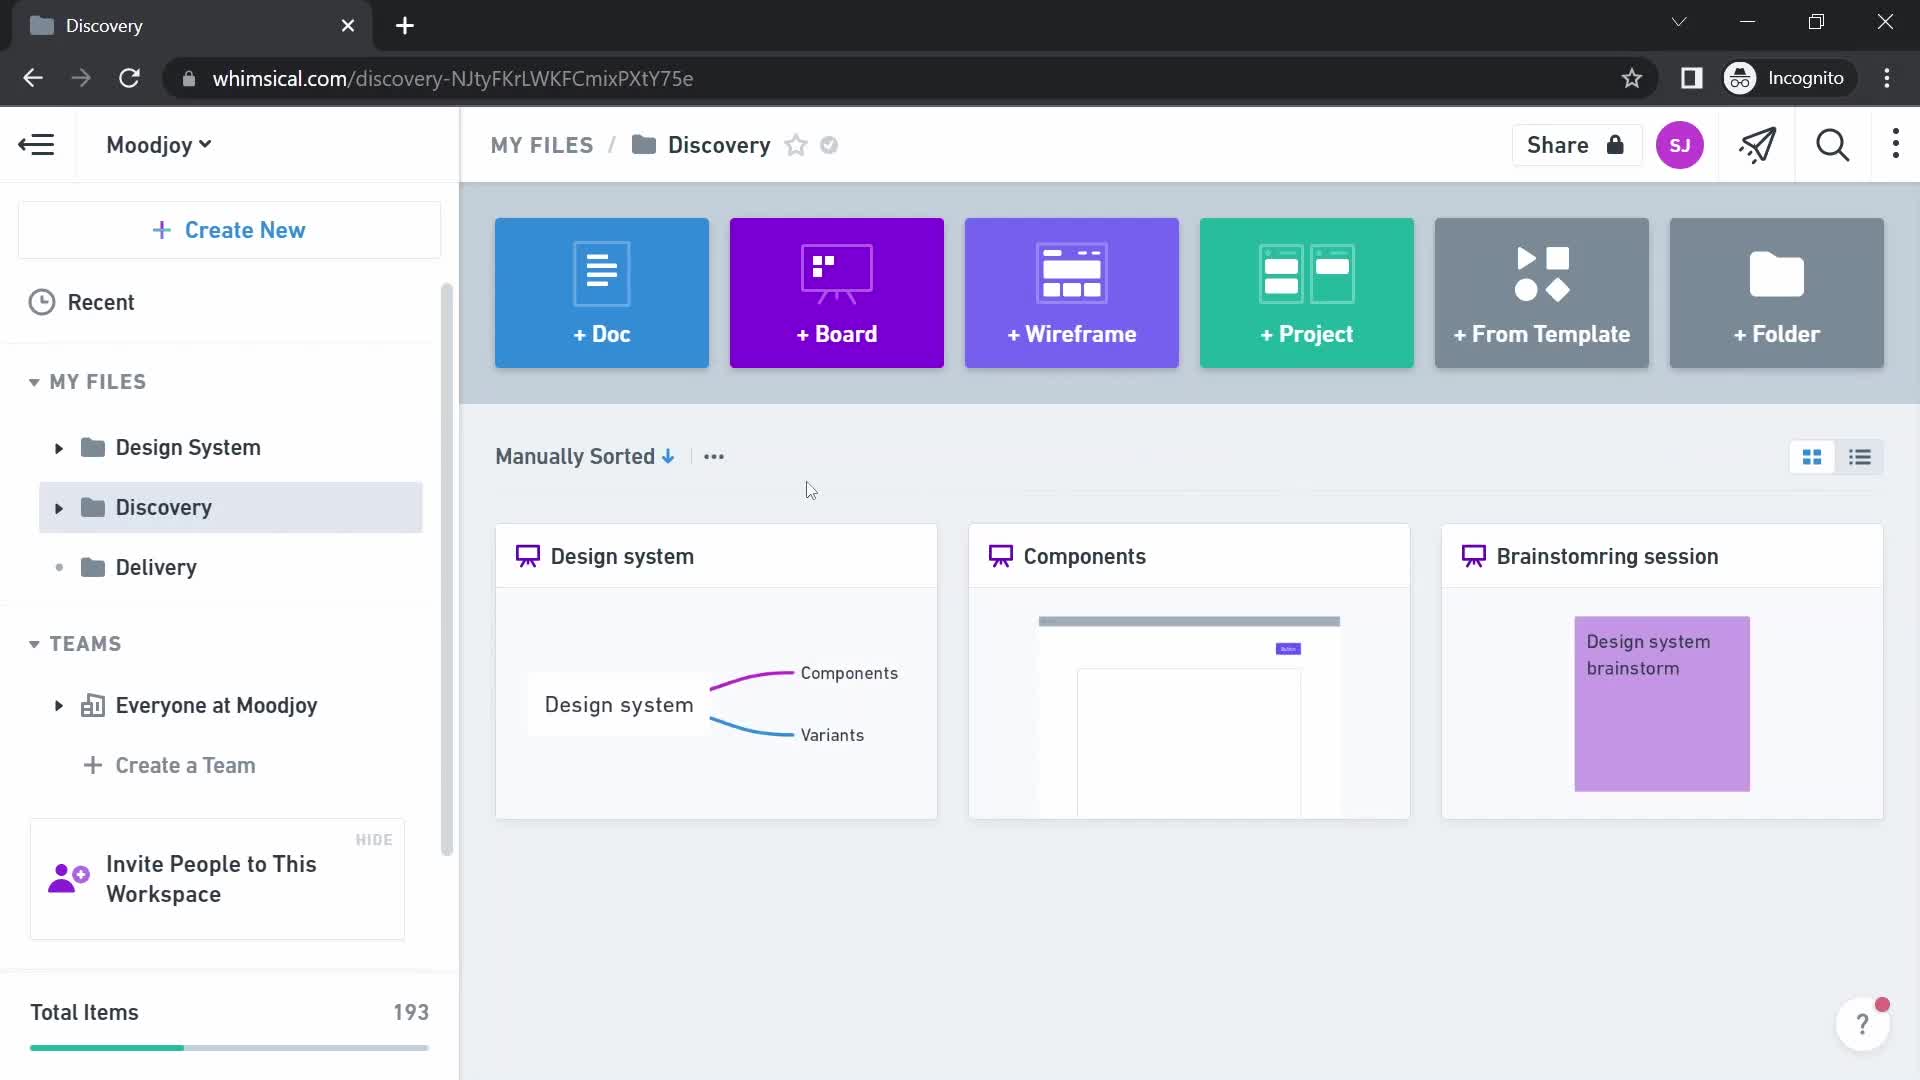The width and height of the screenshot is (1920, 1080).
Task: Create a new Folder
Action: [x=1777, y=293]
